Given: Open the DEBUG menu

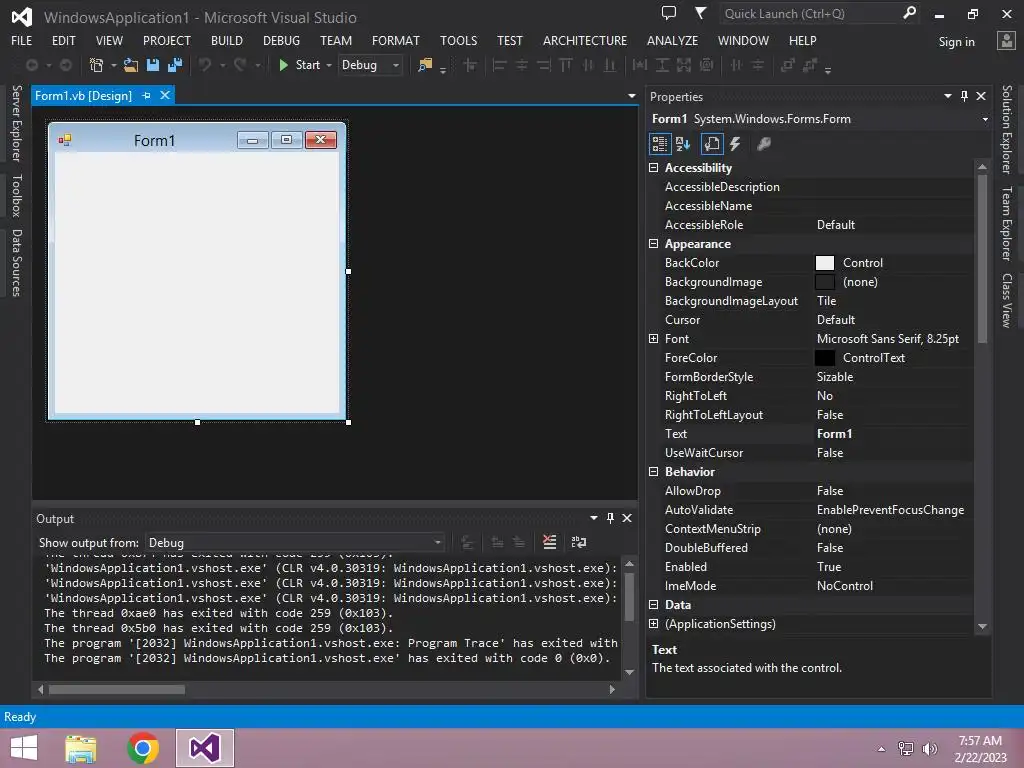Looking at the screenshot, I should click(x=281, y=40).
